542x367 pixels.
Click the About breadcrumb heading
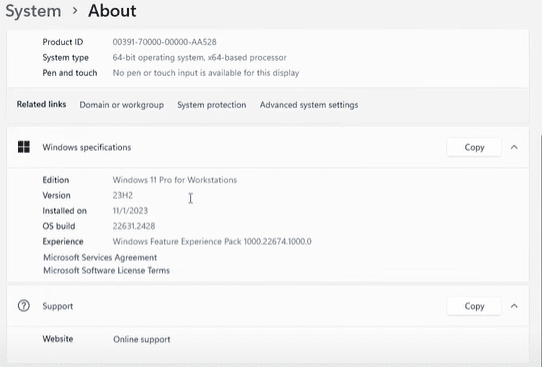click(112, 11)
